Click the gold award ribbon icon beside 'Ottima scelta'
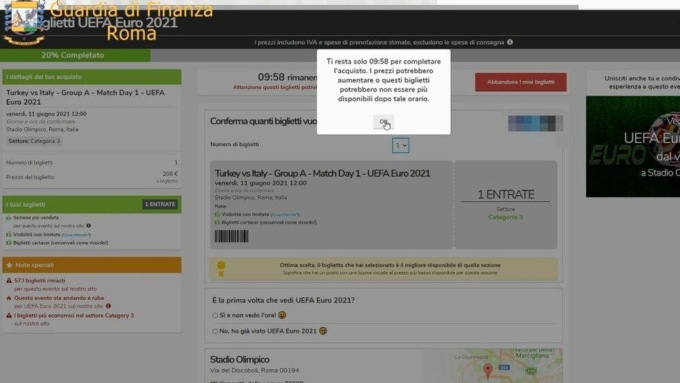Image resolution: width=680 pixels, height=383 pixels. 221,269
